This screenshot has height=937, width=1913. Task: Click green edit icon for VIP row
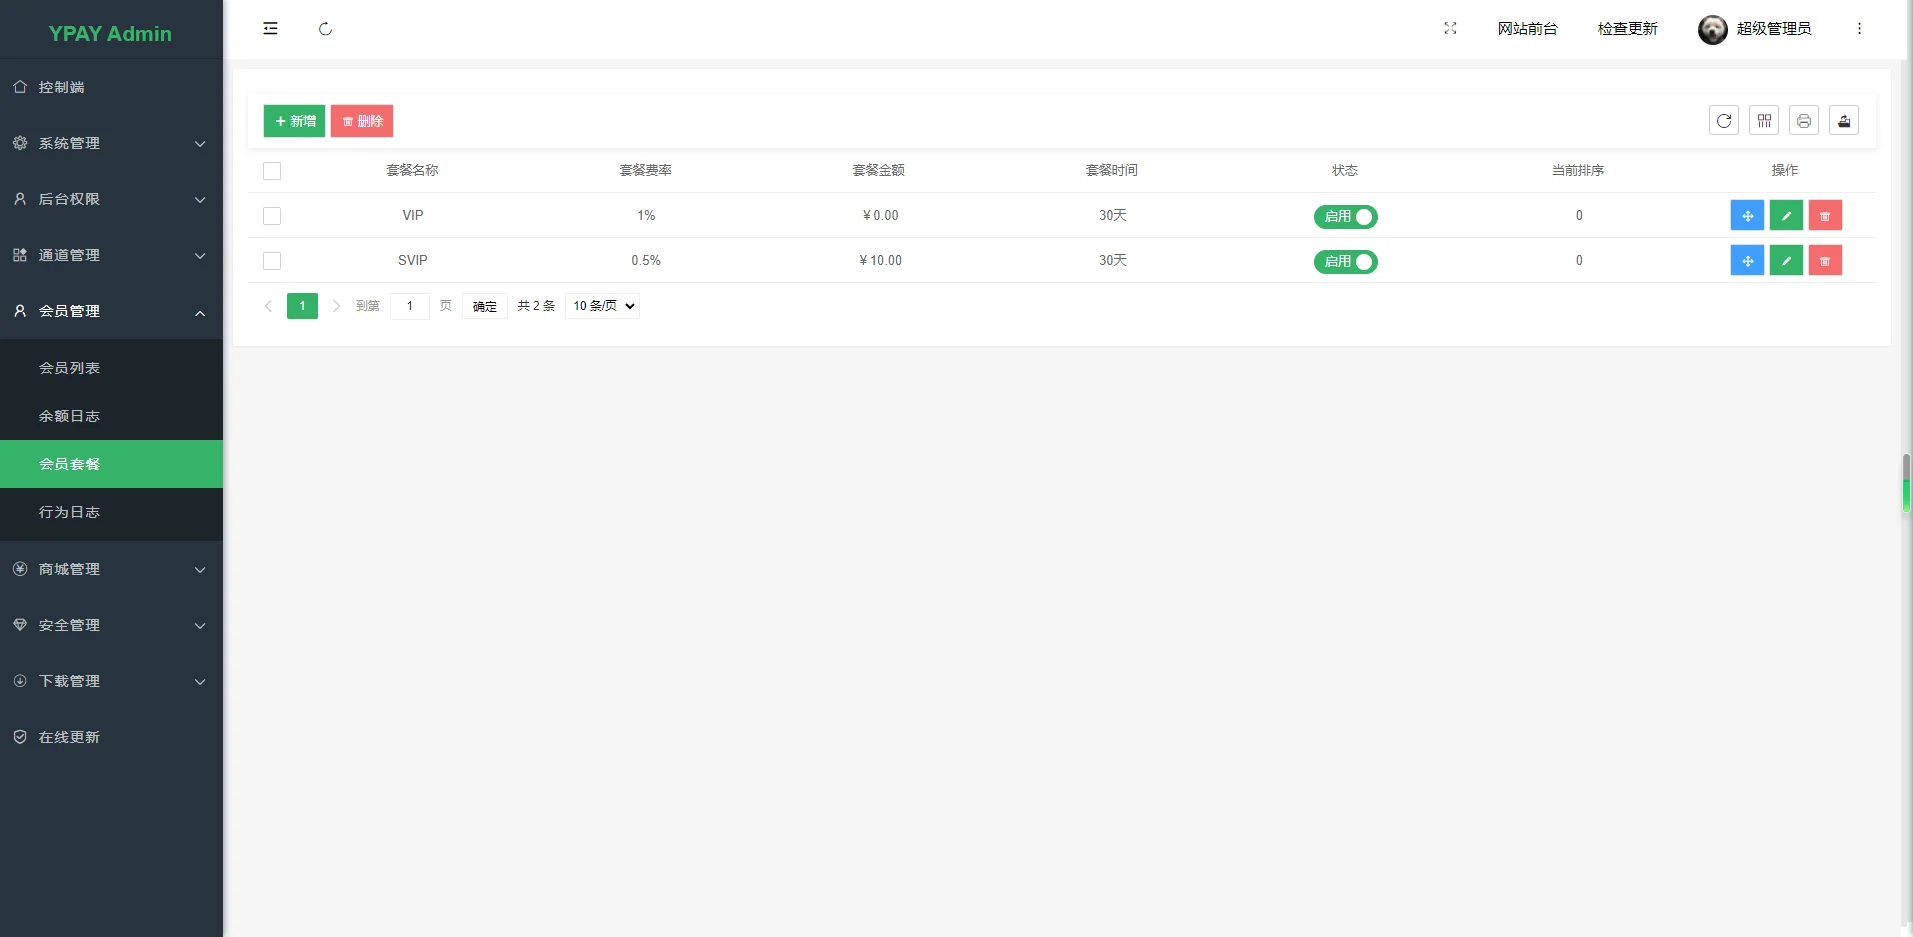coord(1785,216)
